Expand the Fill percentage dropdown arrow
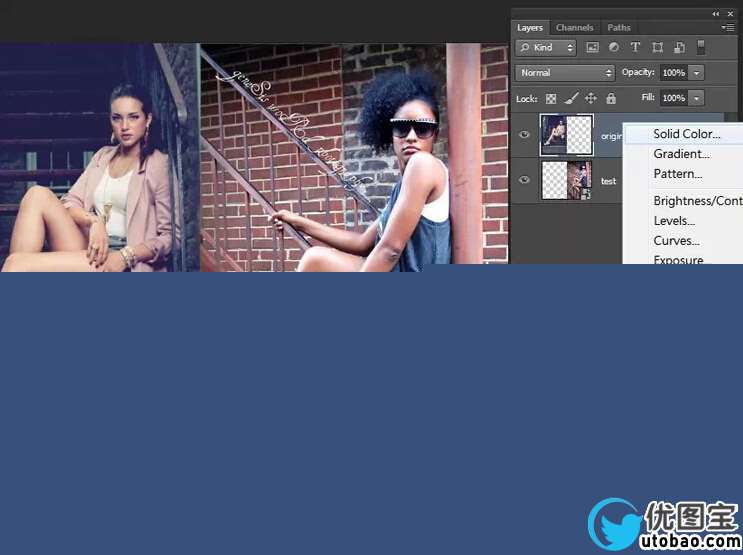Viewport: 743px width, 555px height. 696,98
